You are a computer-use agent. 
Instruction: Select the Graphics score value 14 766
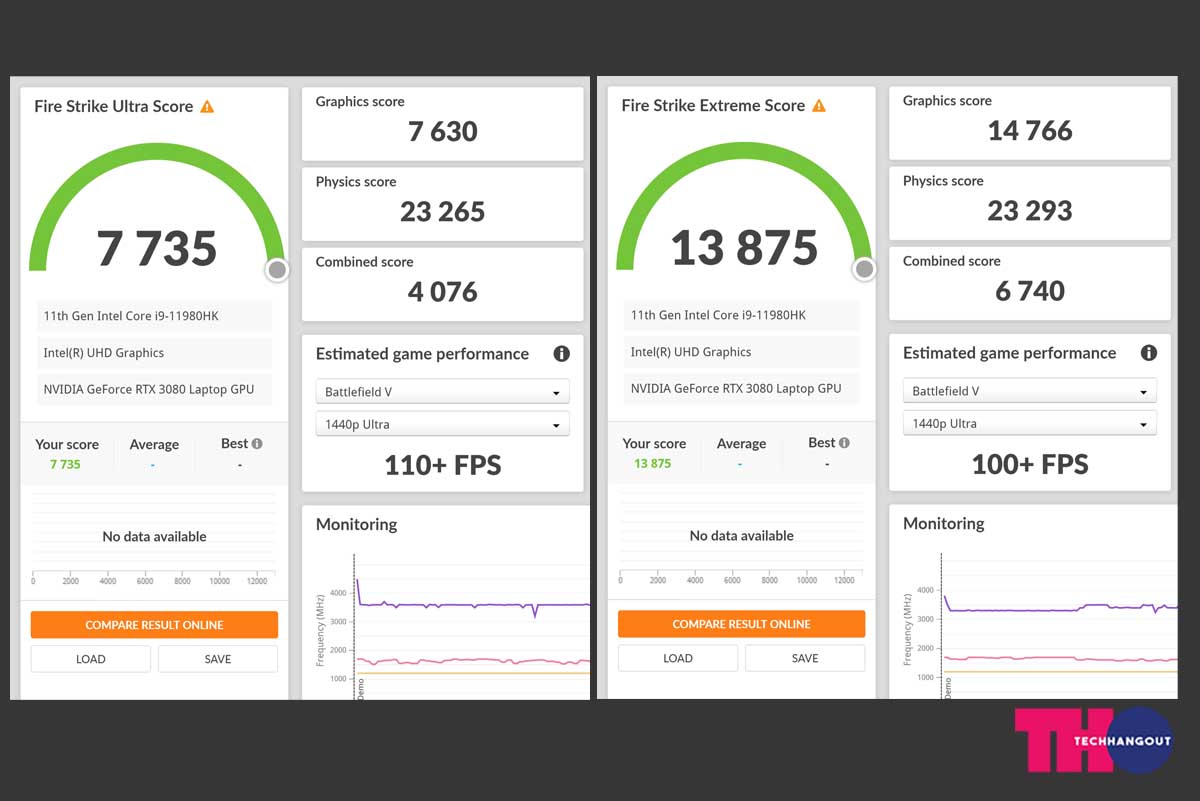coord(1030,130)
